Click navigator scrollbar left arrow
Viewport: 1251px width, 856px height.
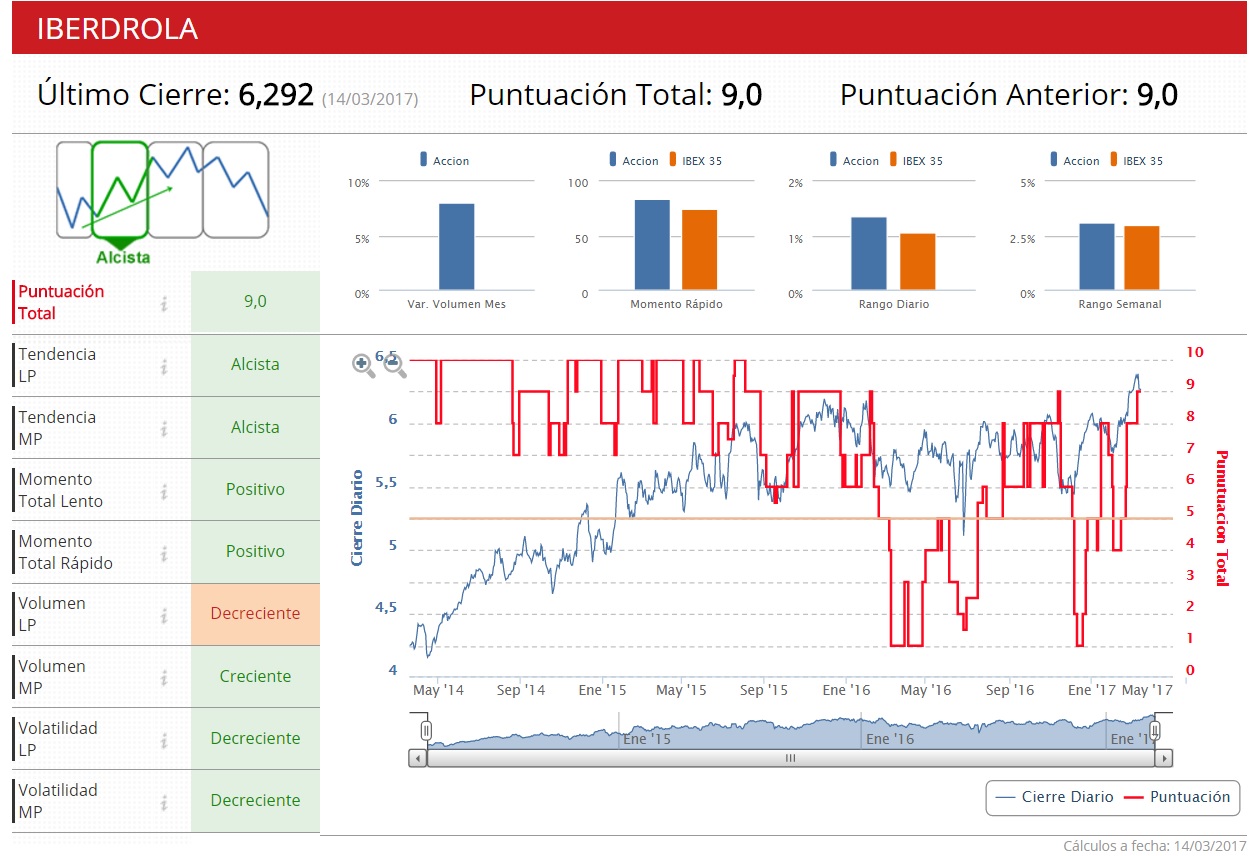pyautogui.click(x=418, y=758)
